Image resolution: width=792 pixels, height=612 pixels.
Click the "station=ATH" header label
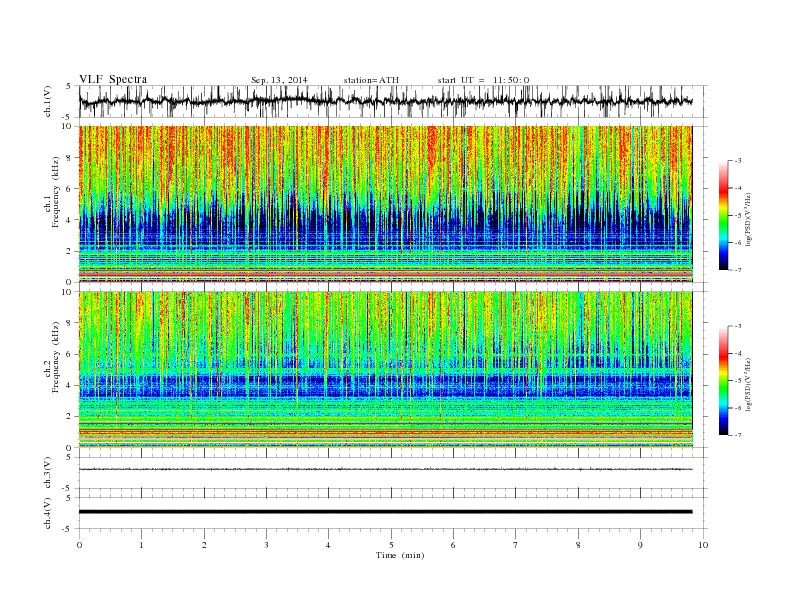(x=371, y=80)
